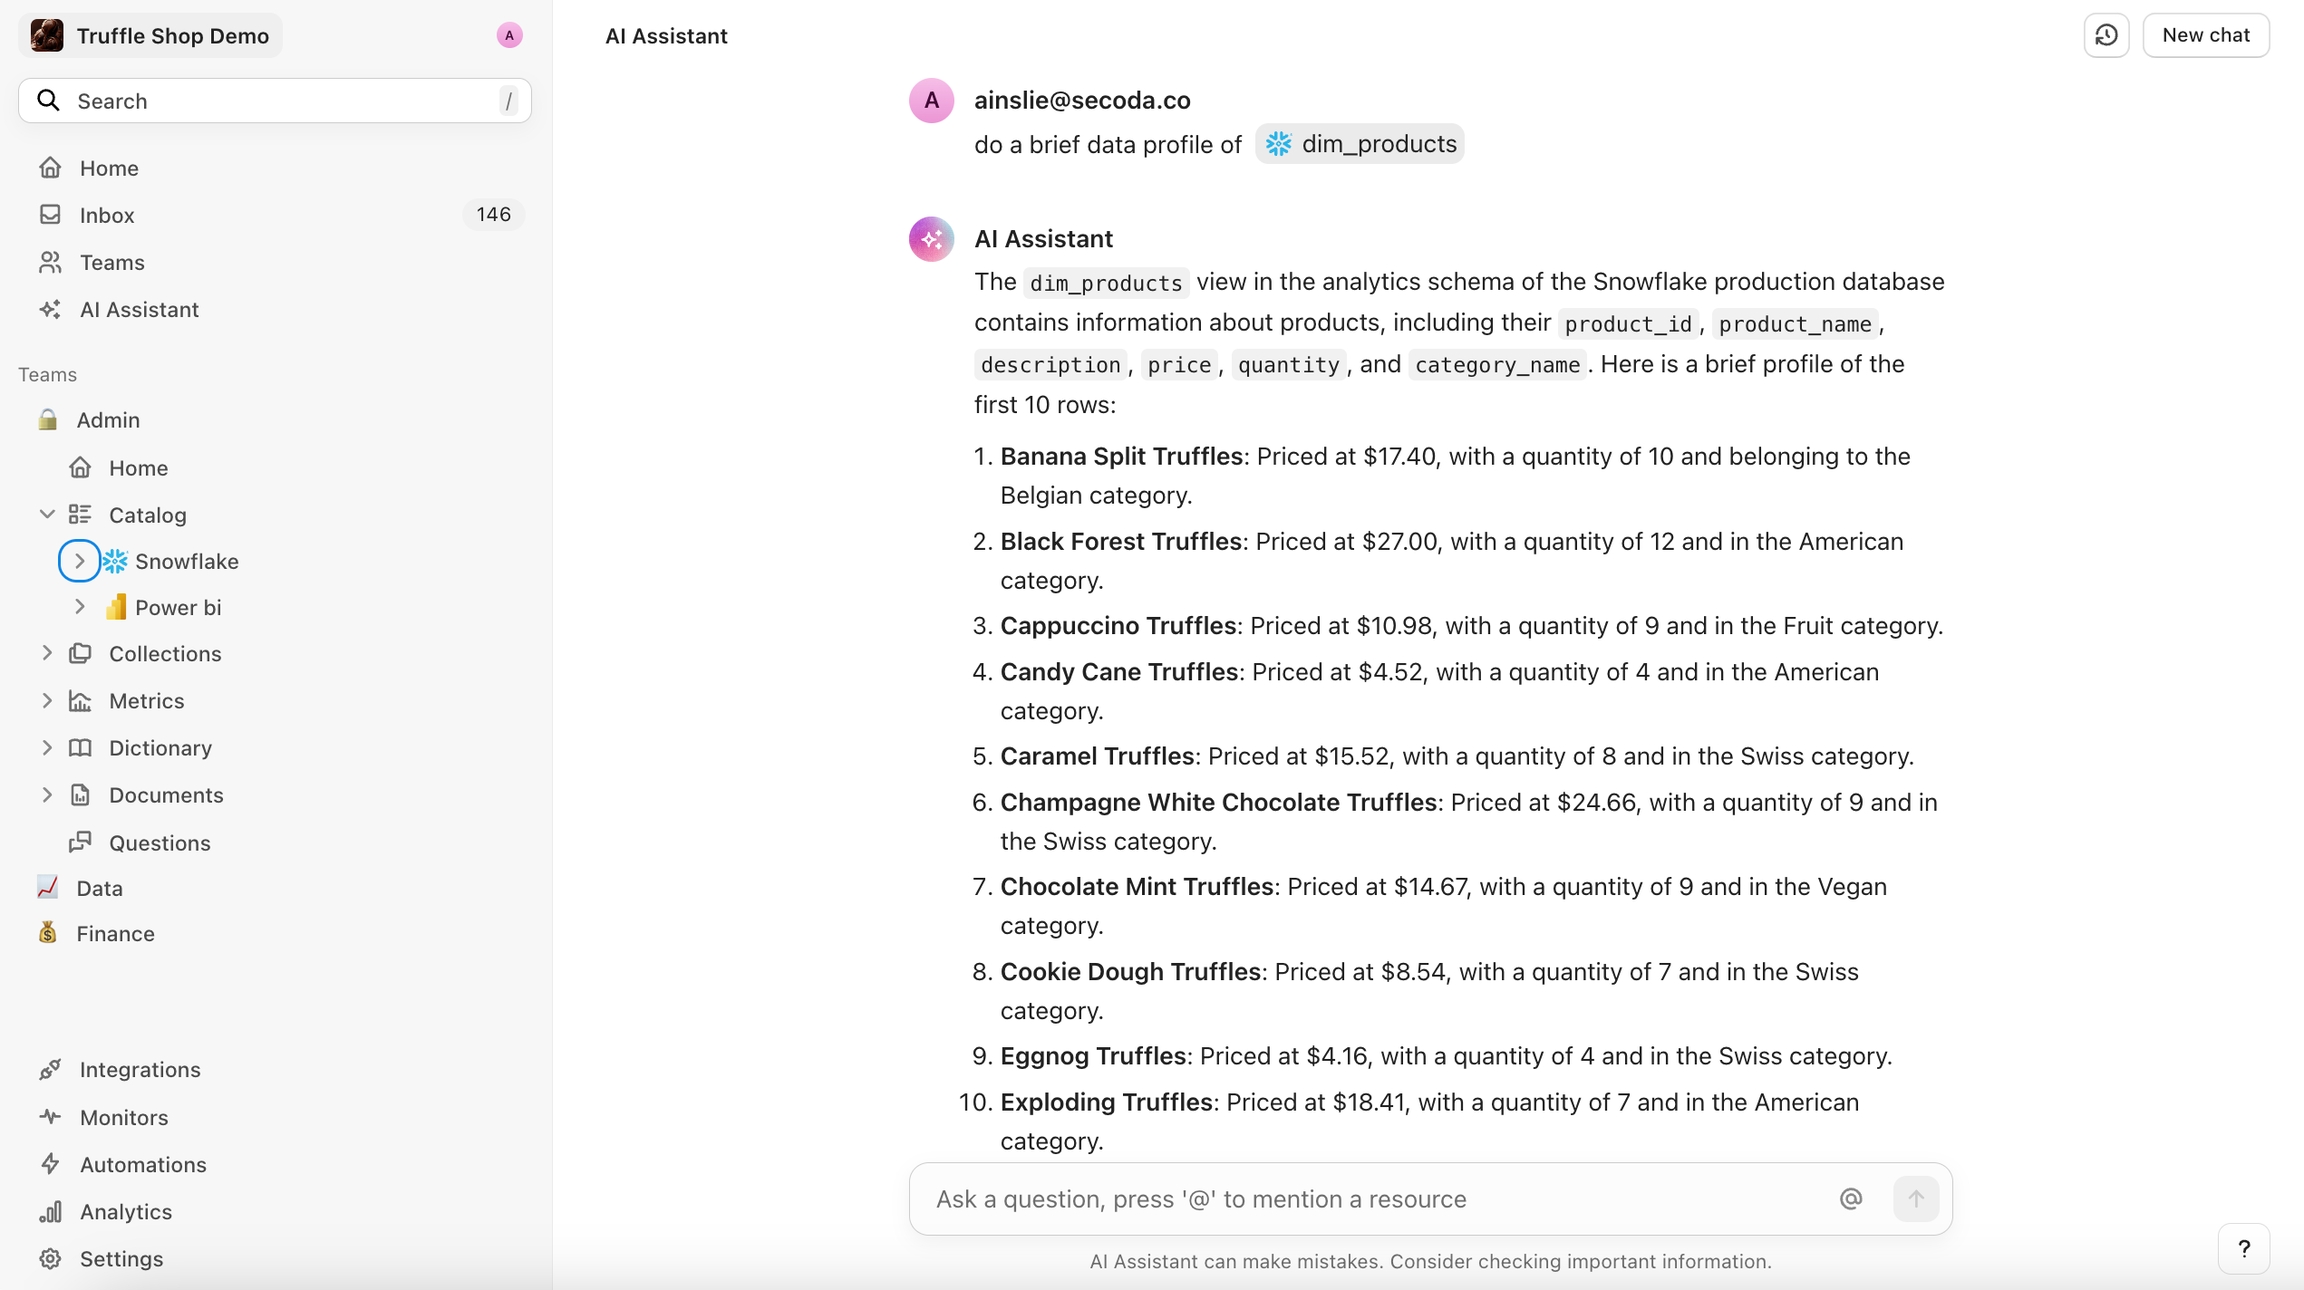
Task: Open chat history clock icon
Action: (2106, 36)
